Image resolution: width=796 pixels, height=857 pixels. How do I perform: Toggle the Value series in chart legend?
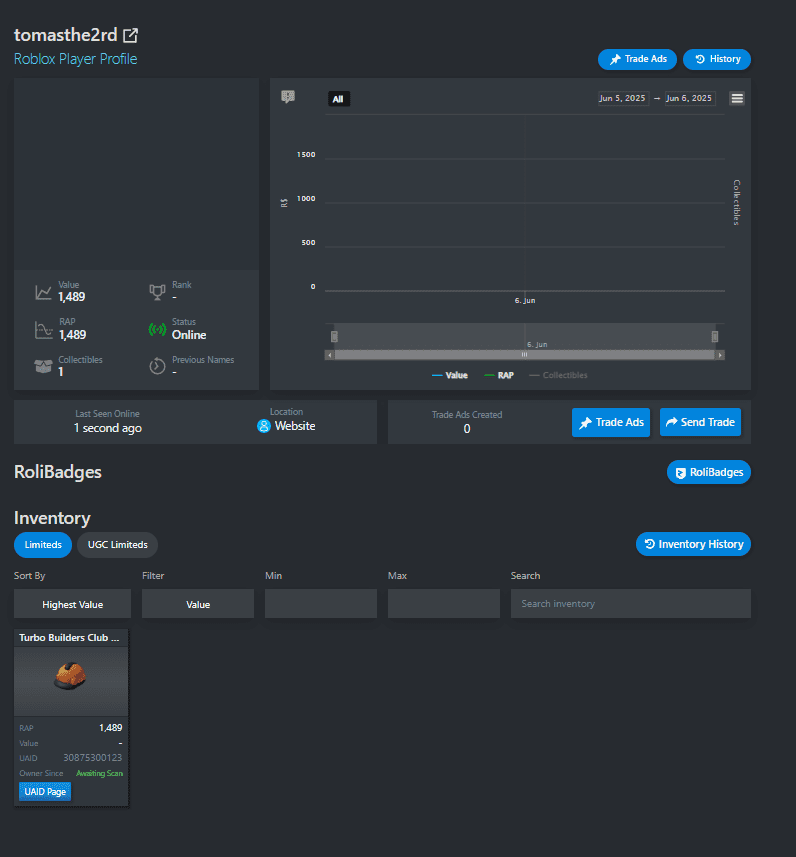[450, 375]
